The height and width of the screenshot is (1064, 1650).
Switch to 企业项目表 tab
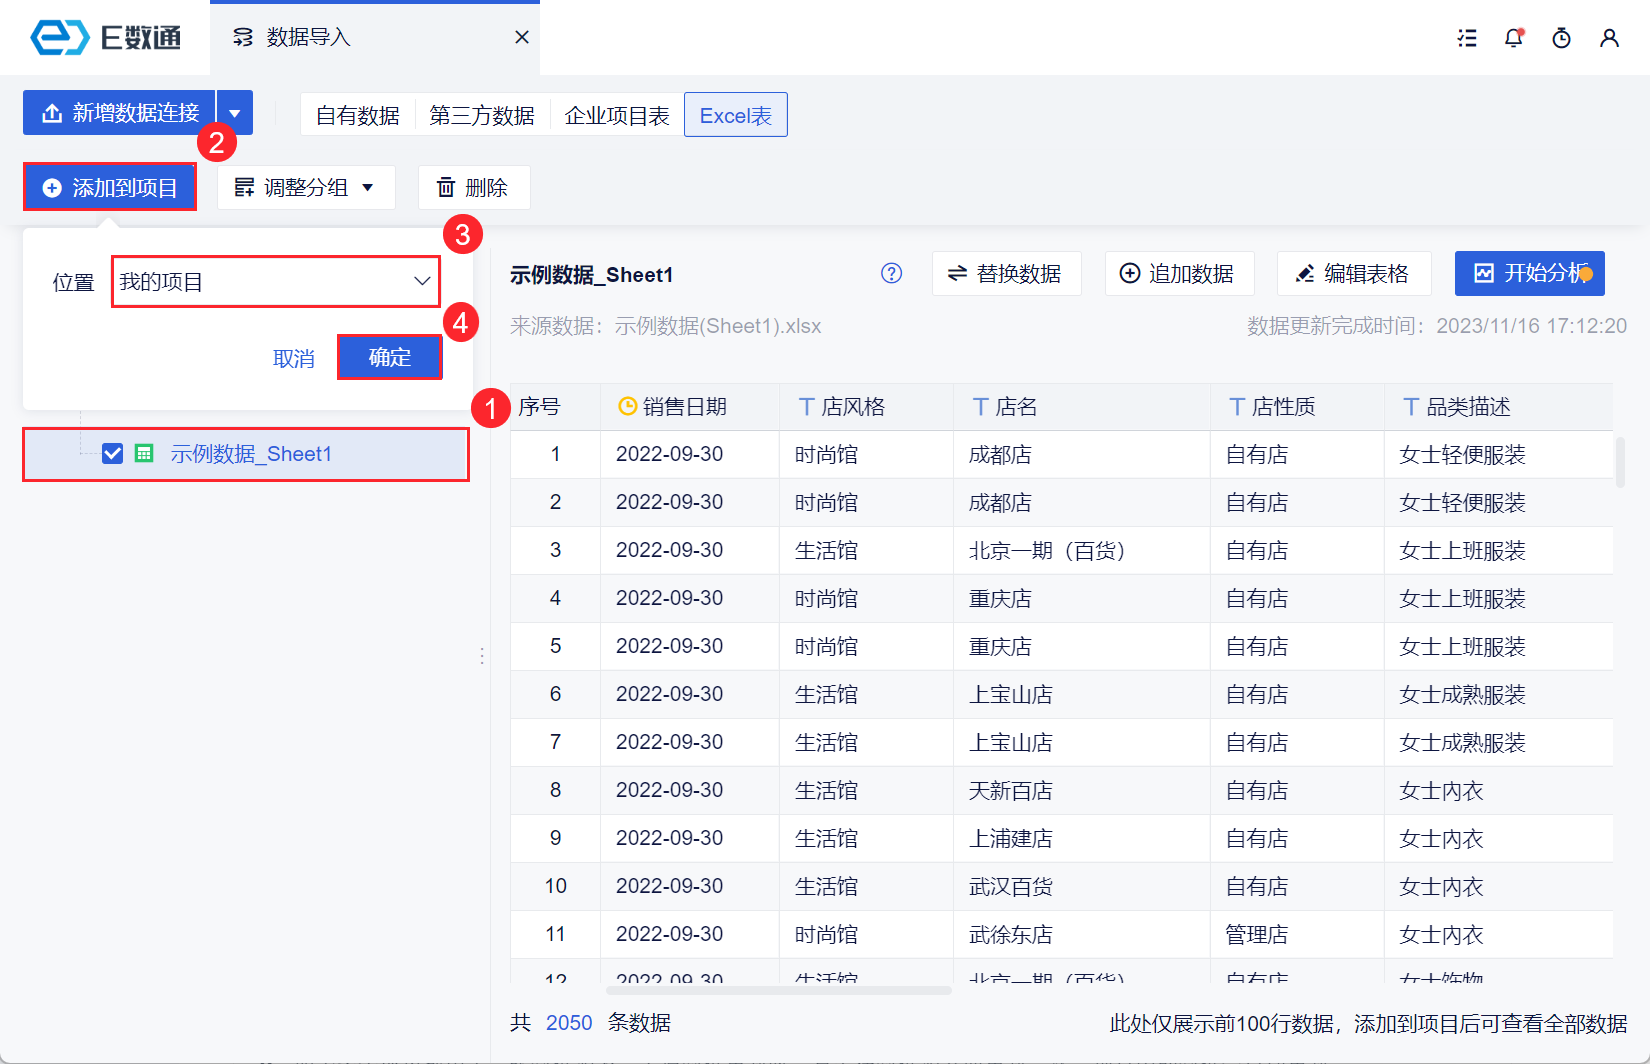(616, 115)
